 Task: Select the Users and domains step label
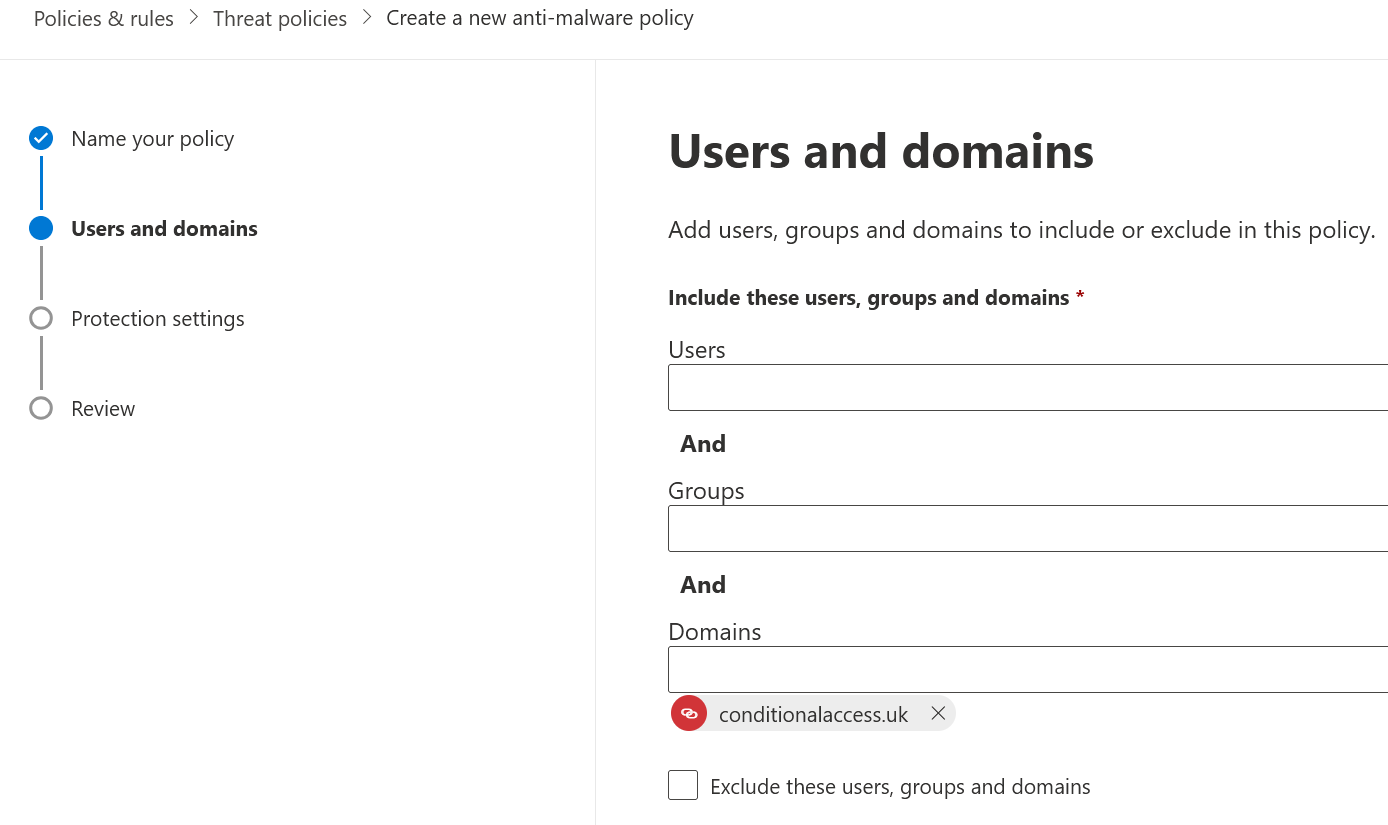click(x=164, y=228)
